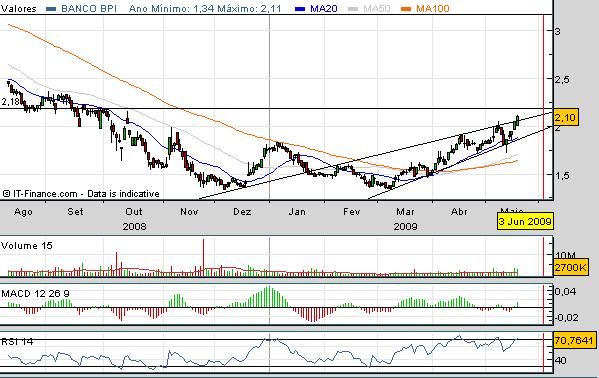Click the 70,7641 RSI value tag

click(574, 340)
